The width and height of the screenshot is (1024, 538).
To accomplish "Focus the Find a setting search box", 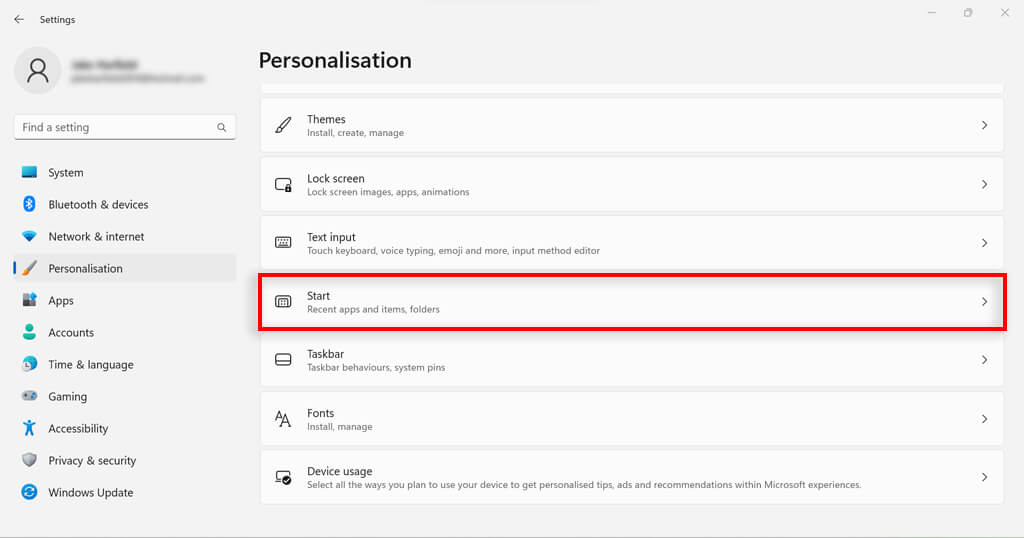I will pos(115,128).
